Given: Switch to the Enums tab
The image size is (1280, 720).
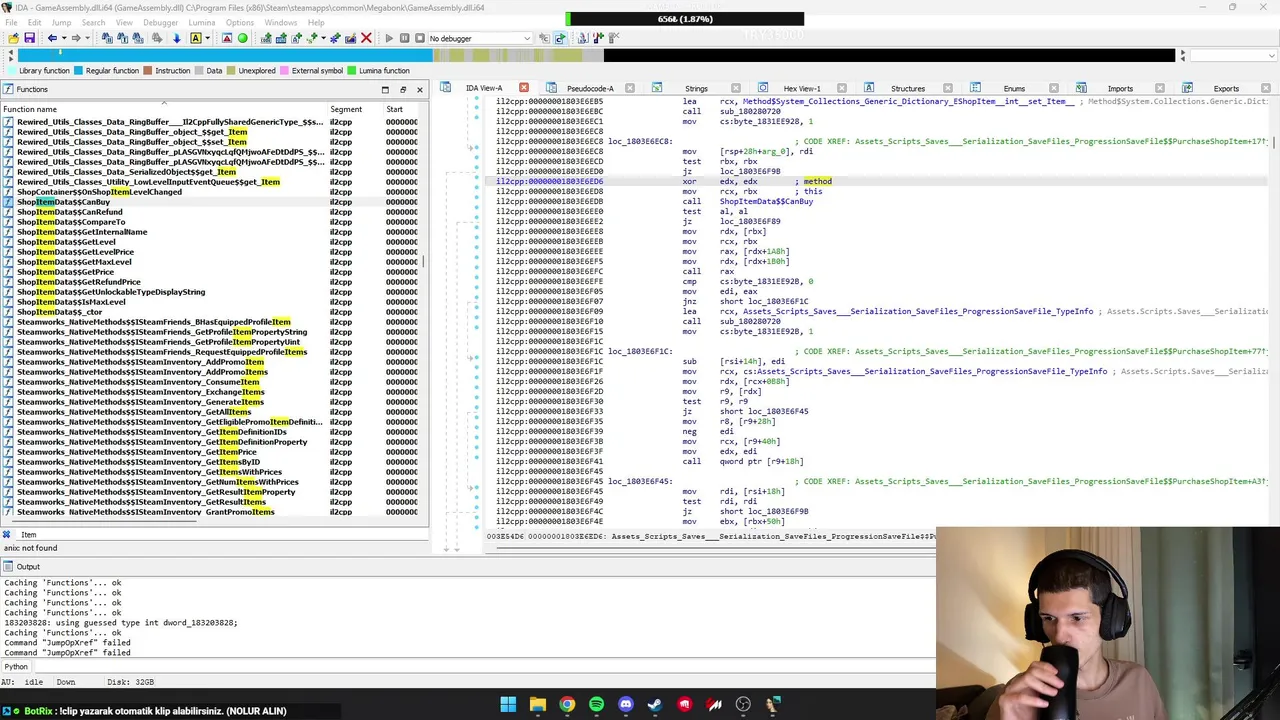Looking at the screenshot, I should coord(1014,88).
